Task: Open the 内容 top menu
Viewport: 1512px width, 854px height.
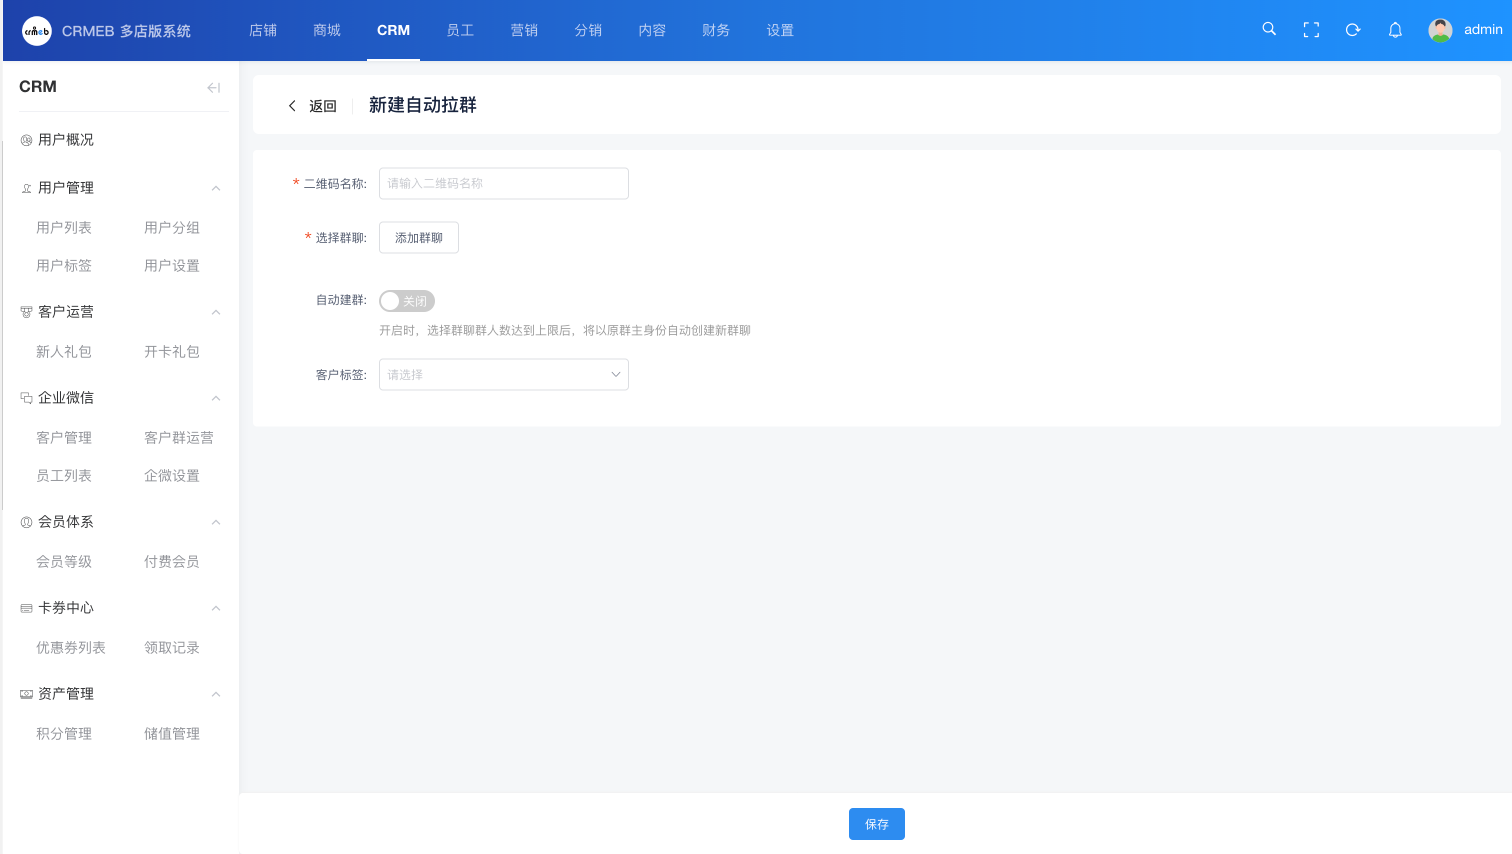Action: [652, 30]
